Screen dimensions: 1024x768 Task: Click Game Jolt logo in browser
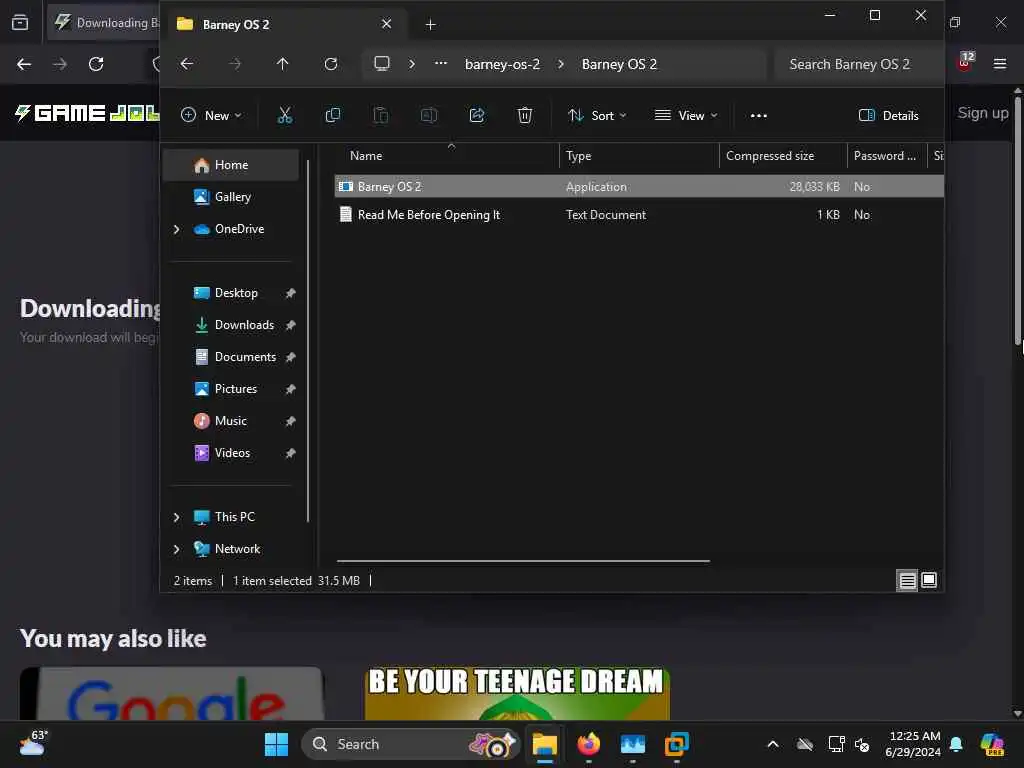(x=87, y=113)
